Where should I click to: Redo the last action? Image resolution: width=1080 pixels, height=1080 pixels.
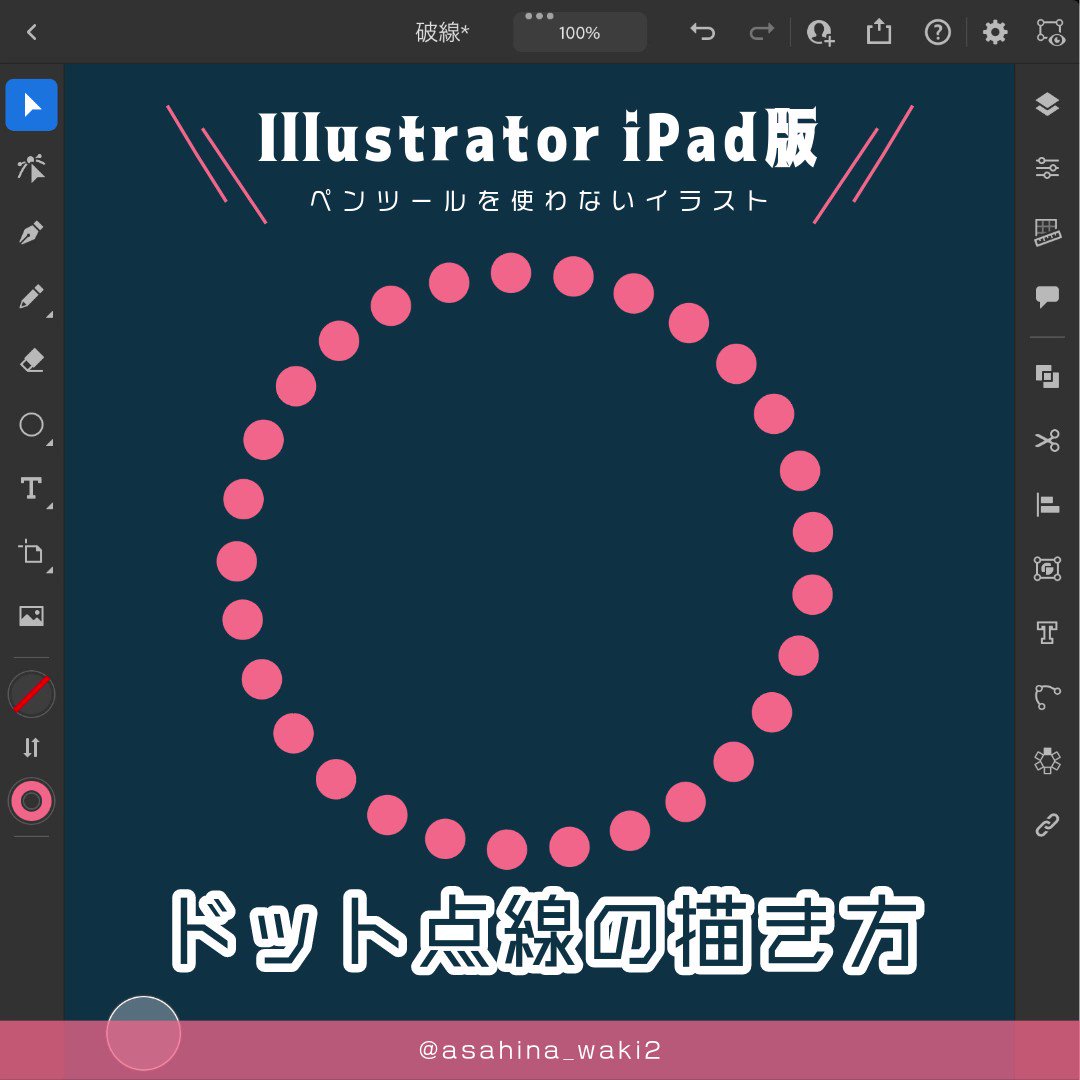(761, 32)
